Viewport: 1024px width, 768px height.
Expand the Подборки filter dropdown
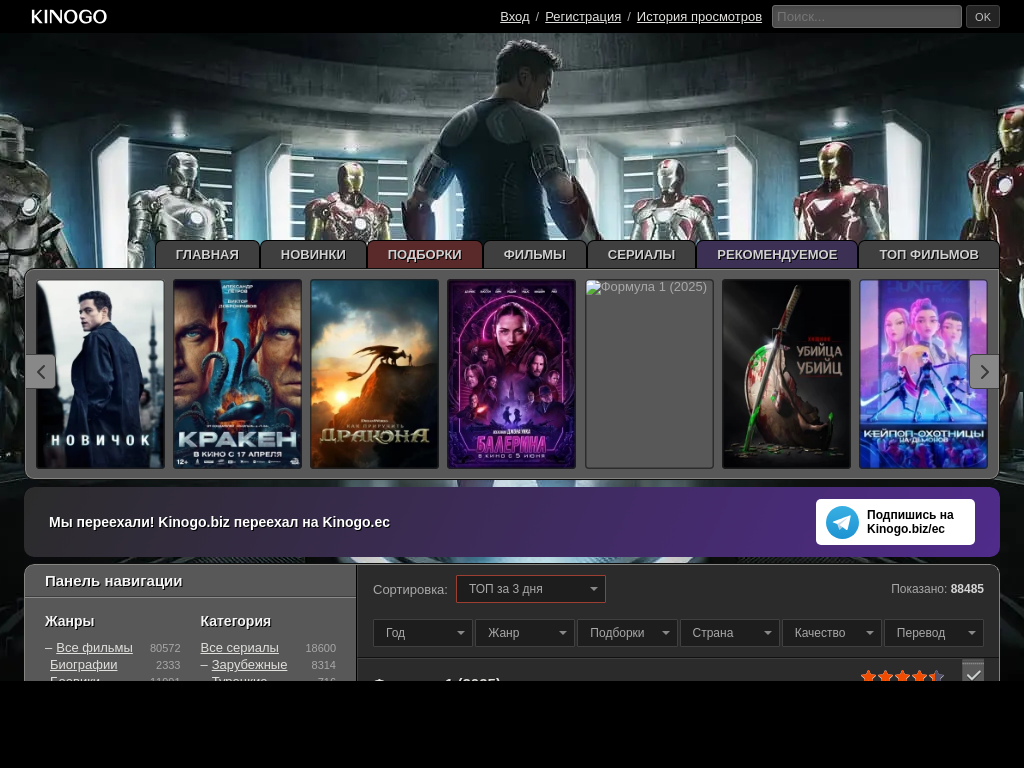point(627,633)
